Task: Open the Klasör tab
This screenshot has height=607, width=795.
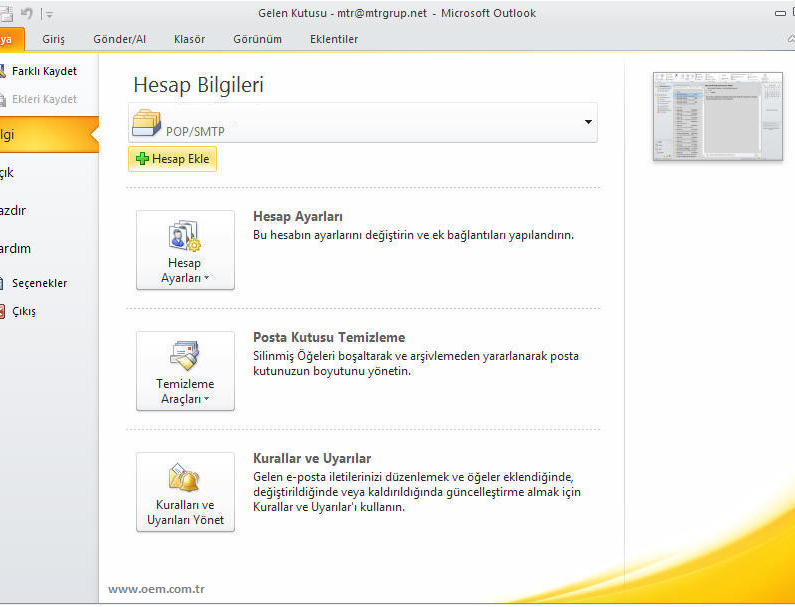Action: pos(189,39)
